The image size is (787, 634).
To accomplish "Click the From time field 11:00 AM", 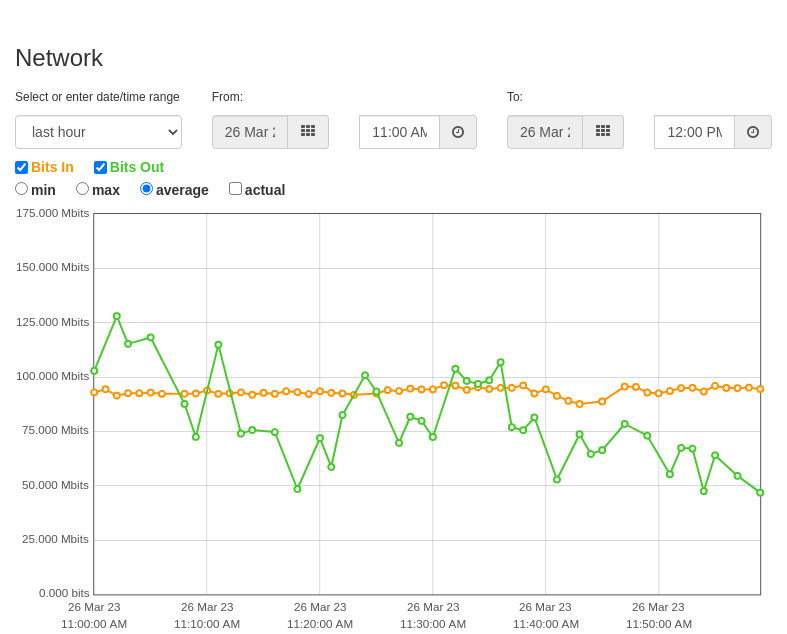I will 400,132.
